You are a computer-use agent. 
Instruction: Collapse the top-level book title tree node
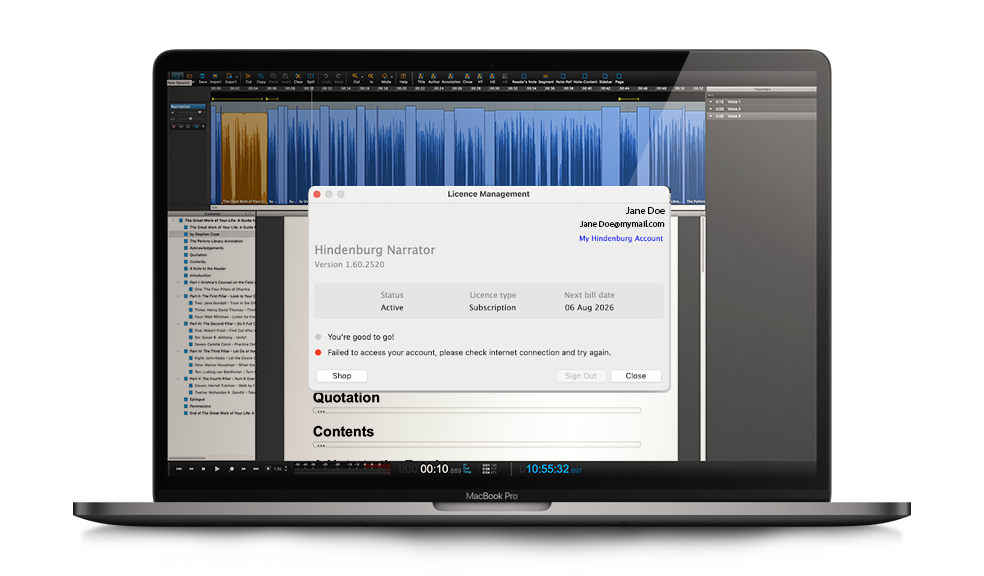174,220
